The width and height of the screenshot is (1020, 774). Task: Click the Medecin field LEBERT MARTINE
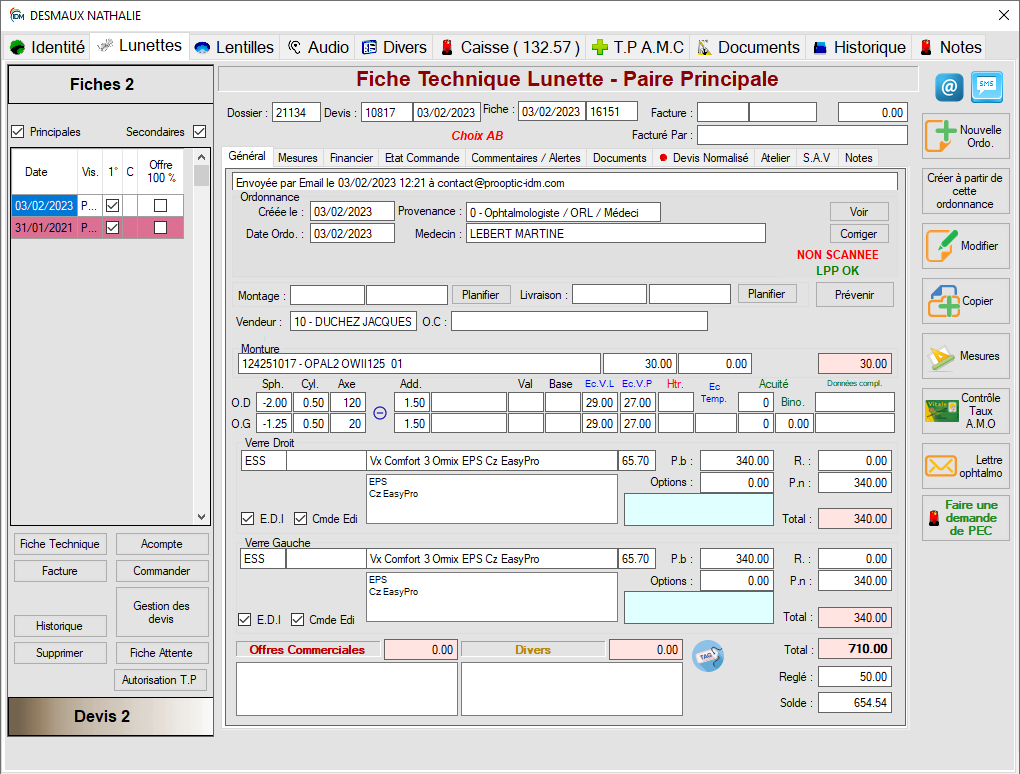pyautogui.click(x=615, y=234)
